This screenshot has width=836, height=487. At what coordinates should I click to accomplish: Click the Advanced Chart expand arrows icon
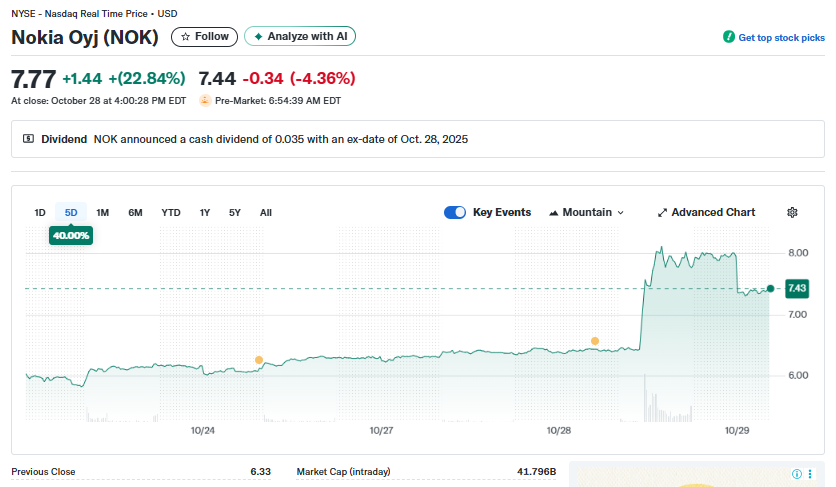tap(662, 213)
